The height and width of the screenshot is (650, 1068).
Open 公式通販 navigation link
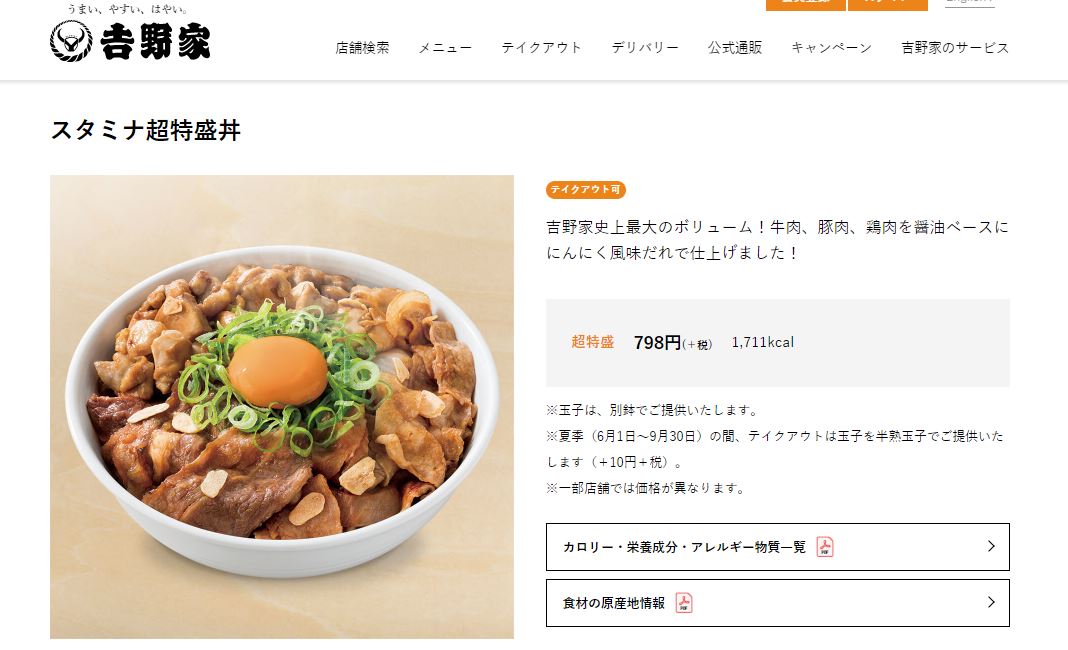tap(735, 48)
